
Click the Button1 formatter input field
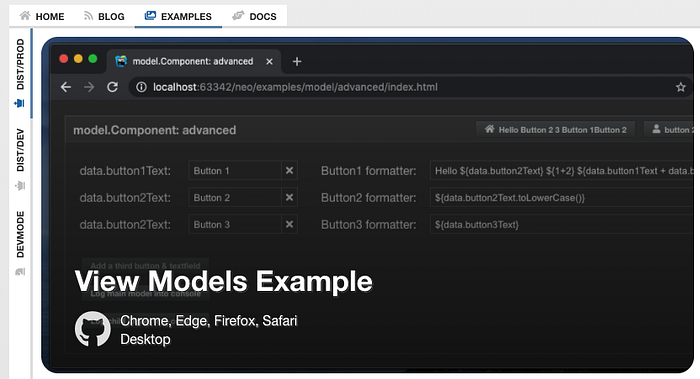562,171
